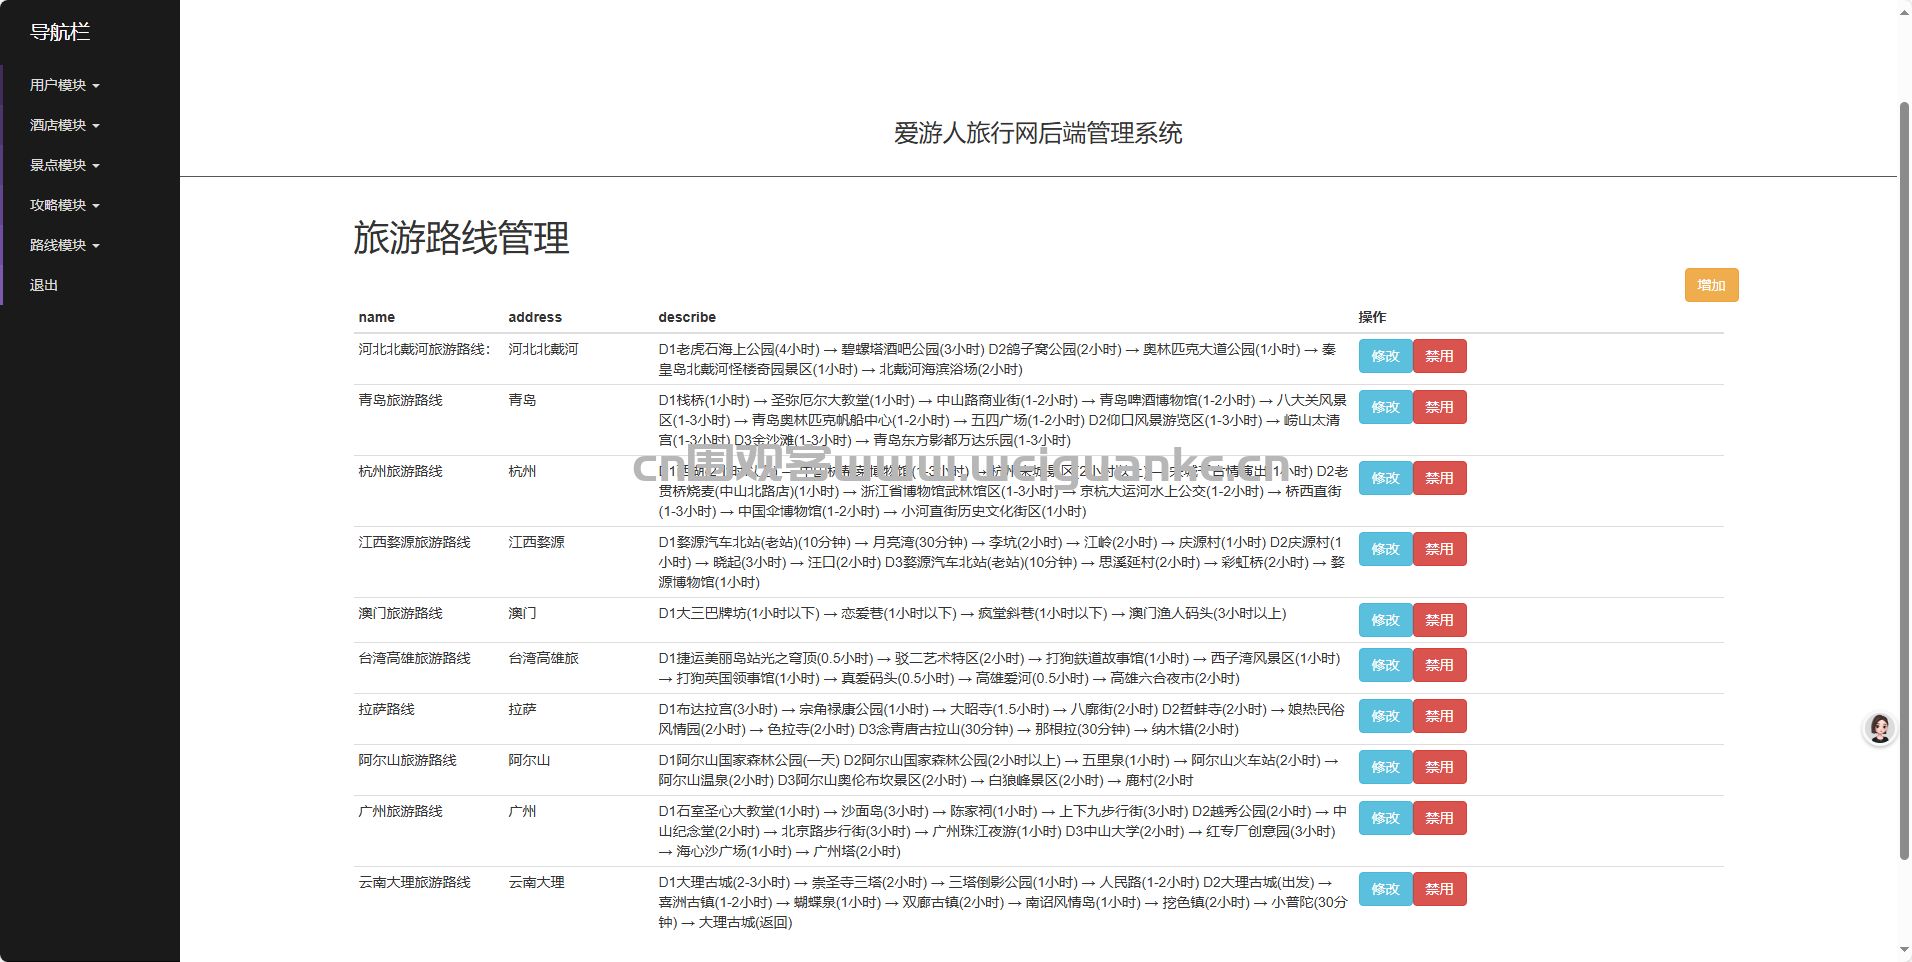Click 修改 for 杭州旅游路线
This screenshot has width=1912, height=962.
click(1385, 478)
